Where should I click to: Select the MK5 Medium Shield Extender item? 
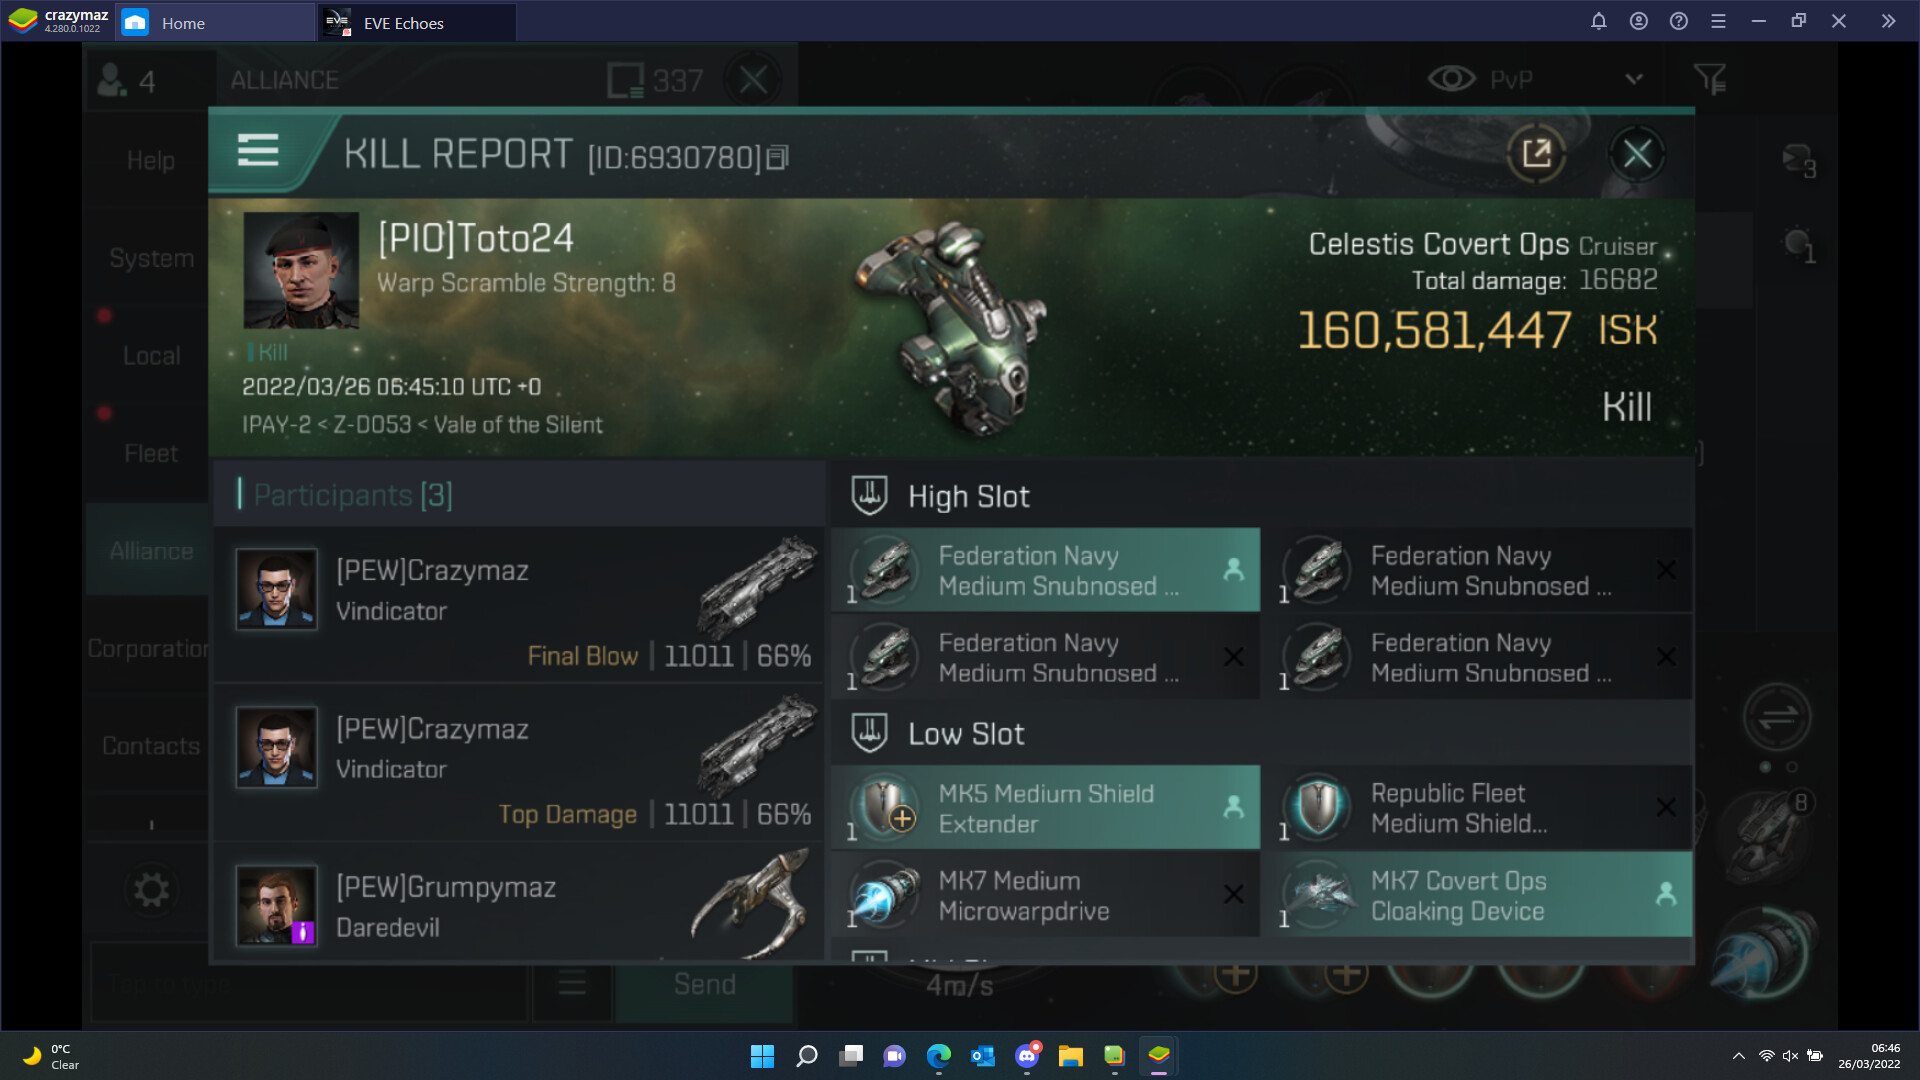[x=1045, y=808]
